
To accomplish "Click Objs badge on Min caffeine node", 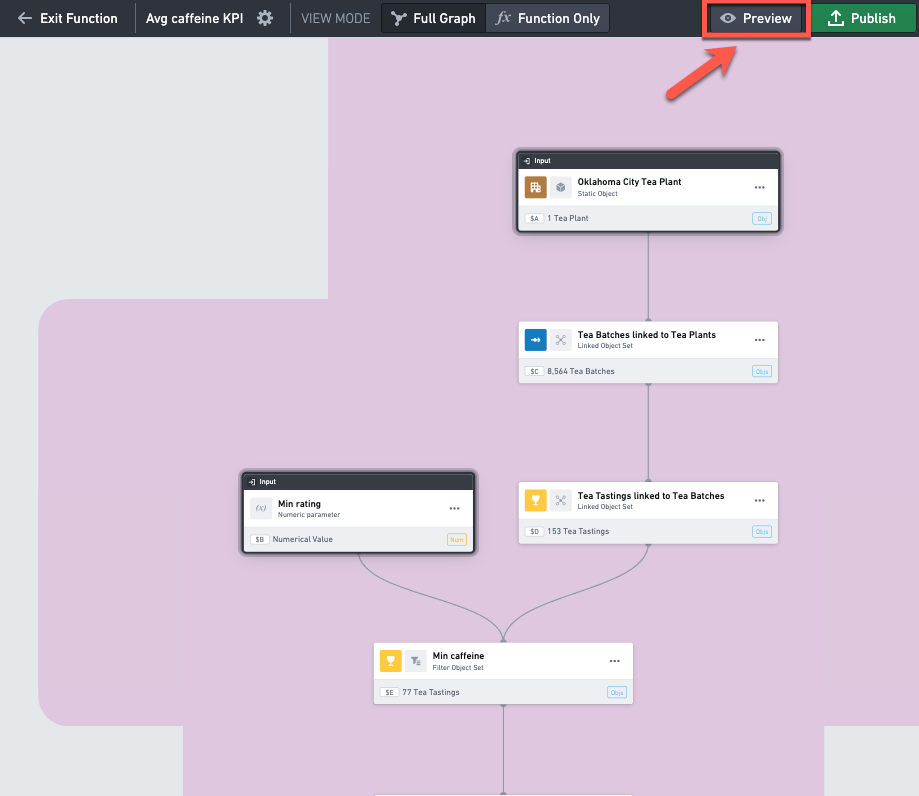I will pyautogui.click(x=617, y=693).
